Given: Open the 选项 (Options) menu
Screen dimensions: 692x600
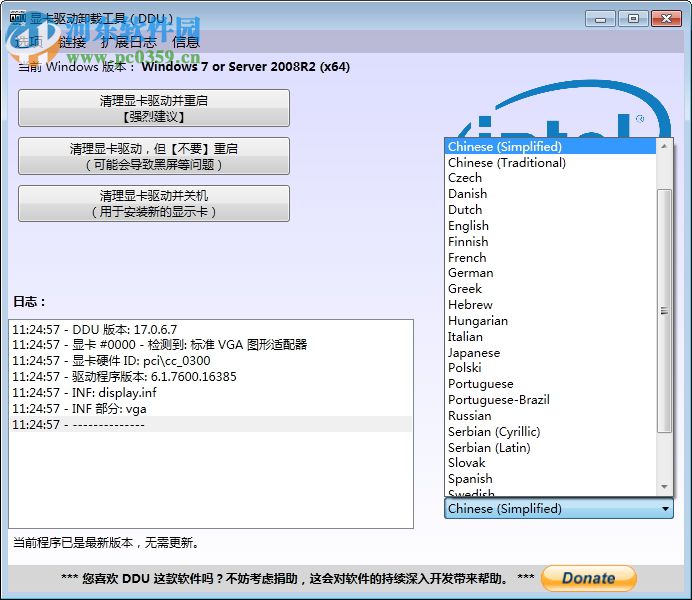Looking at the screenshot, I should click(x=29, y=42).
